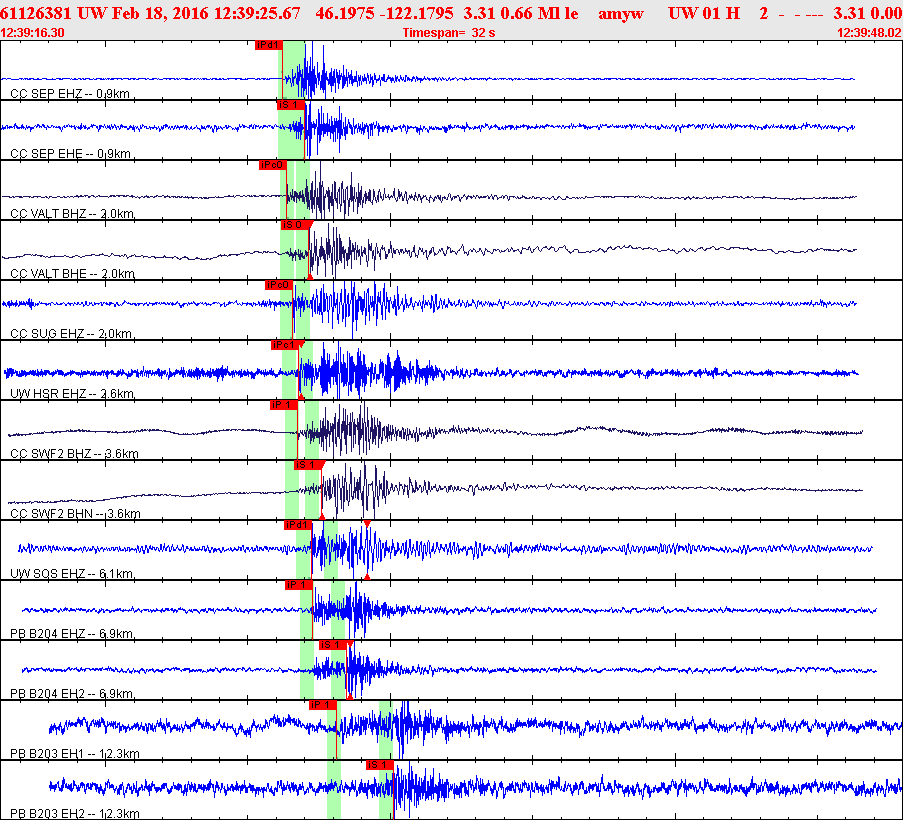Click the 'CC SEP EHE -- 0.9km' channel label
This screenshot has width=903, height=820.
(70, 154)
